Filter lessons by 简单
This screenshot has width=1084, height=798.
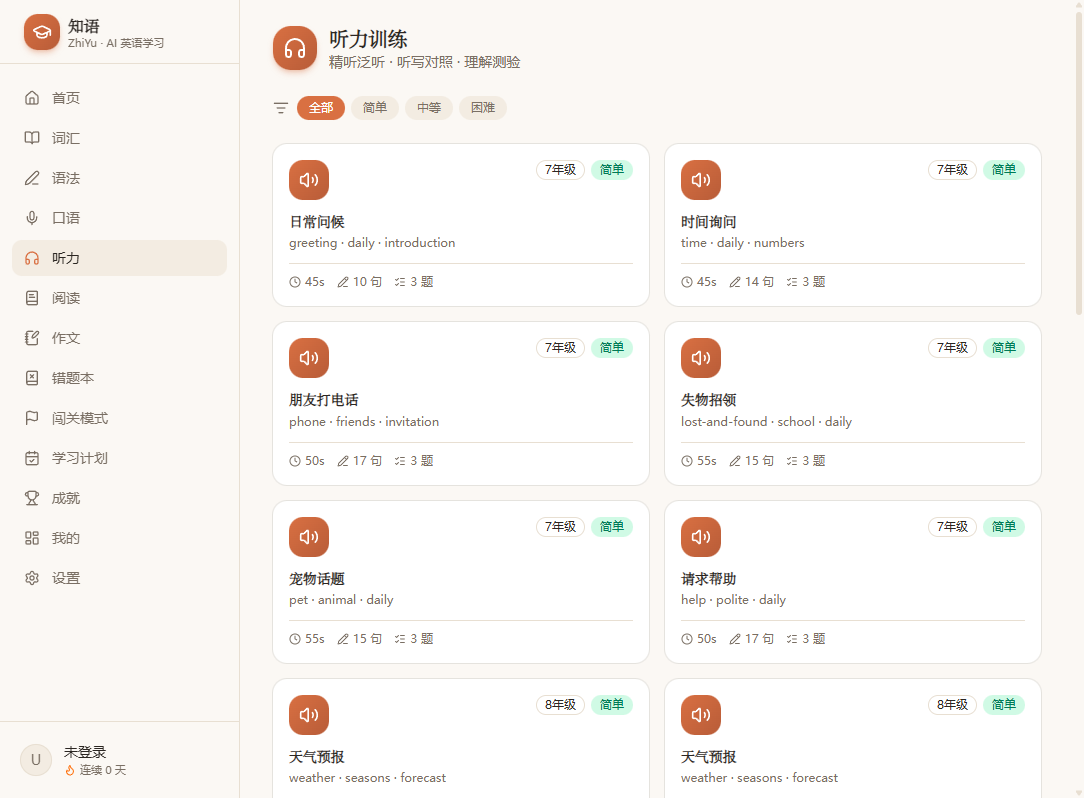pos(375,108)
